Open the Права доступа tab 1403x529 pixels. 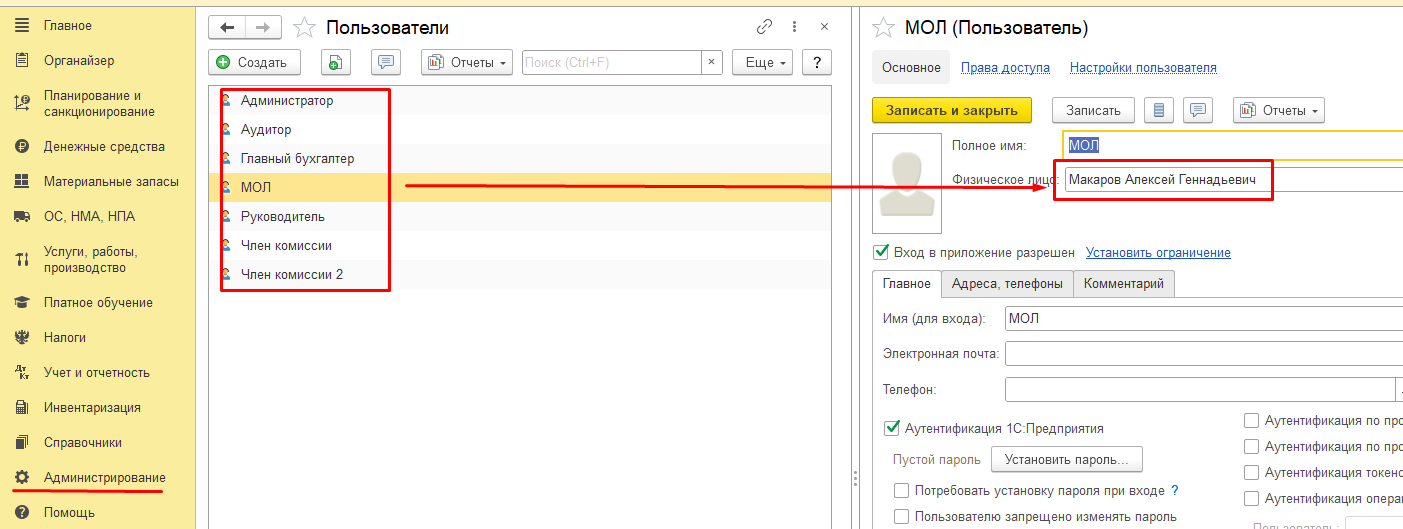point(1005,68)
